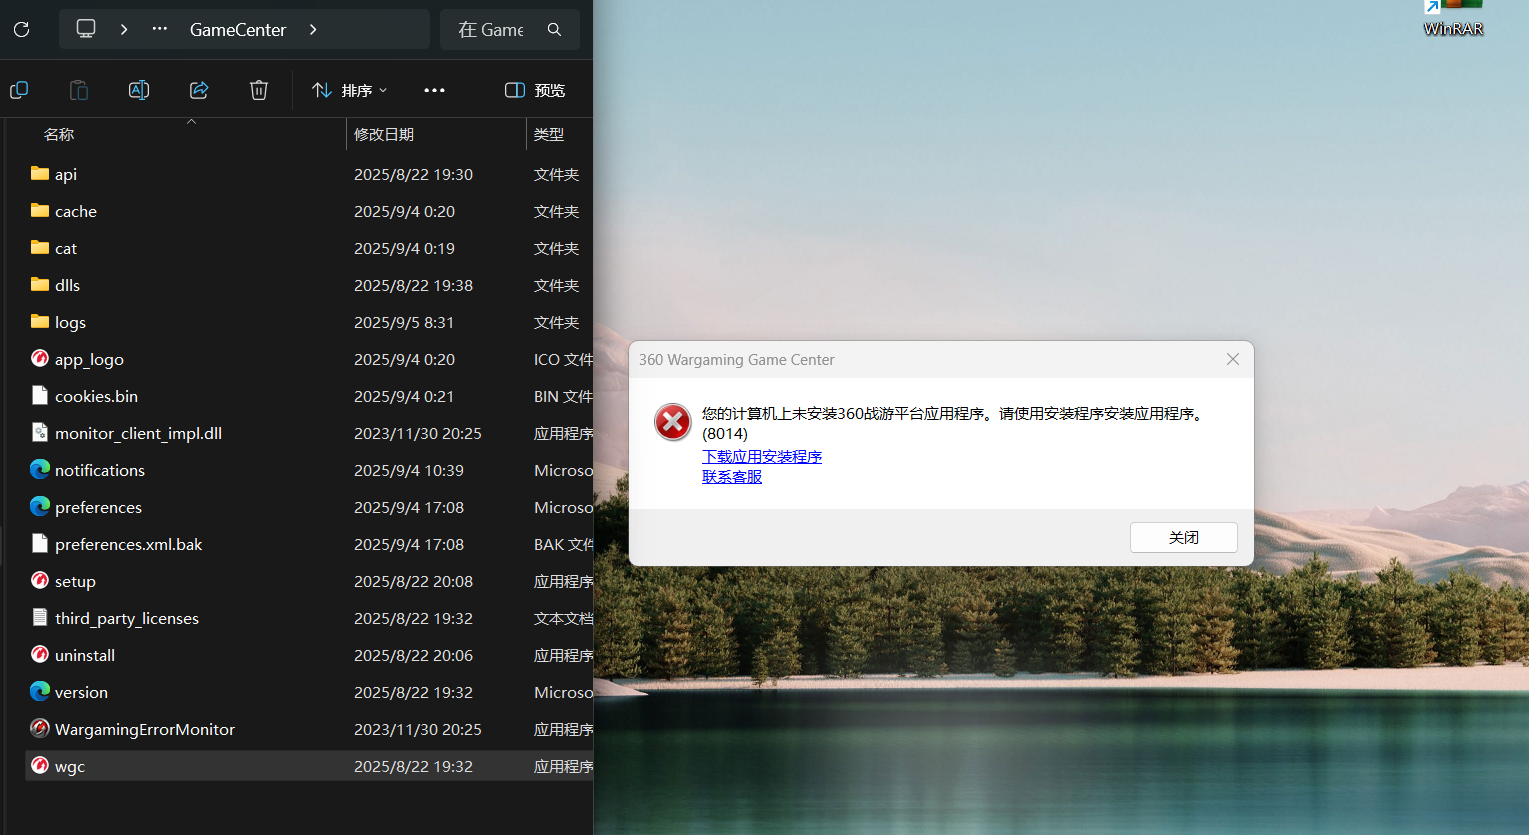Click the Rename toolbar icon
Image resolution: width=1529 pixels, height=835 pixels.
click(x=139, y=90)
